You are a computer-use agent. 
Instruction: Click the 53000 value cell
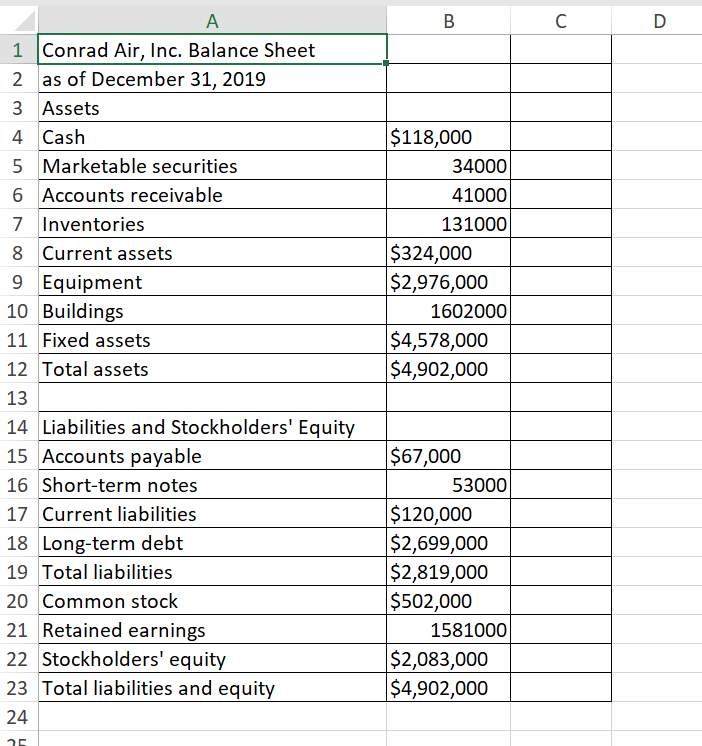tap(448, 484)
